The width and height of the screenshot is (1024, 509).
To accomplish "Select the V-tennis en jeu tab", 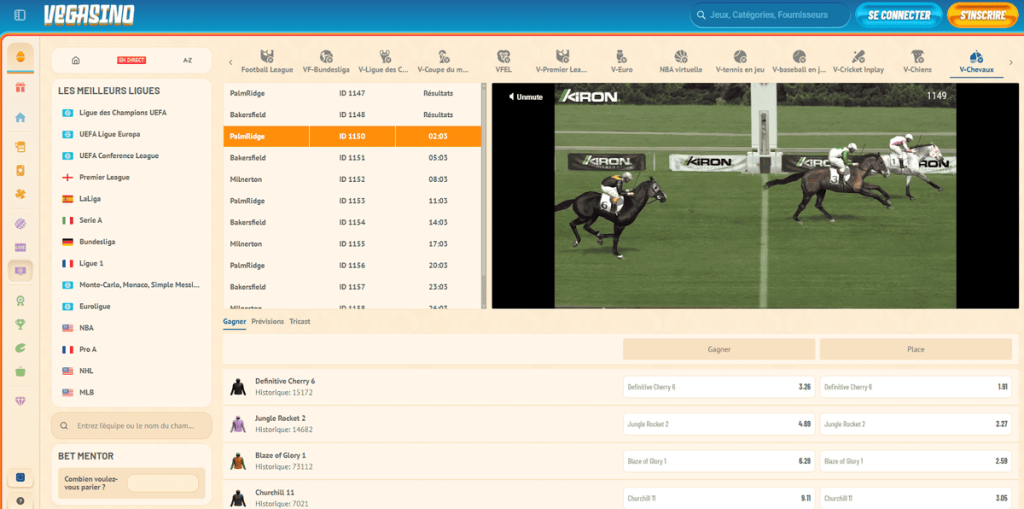I will [740, 62].
